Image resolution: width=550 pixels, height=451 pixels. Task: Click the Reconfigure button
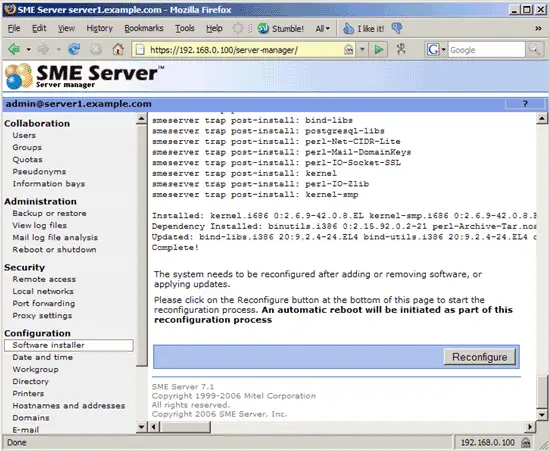(479, 357)
